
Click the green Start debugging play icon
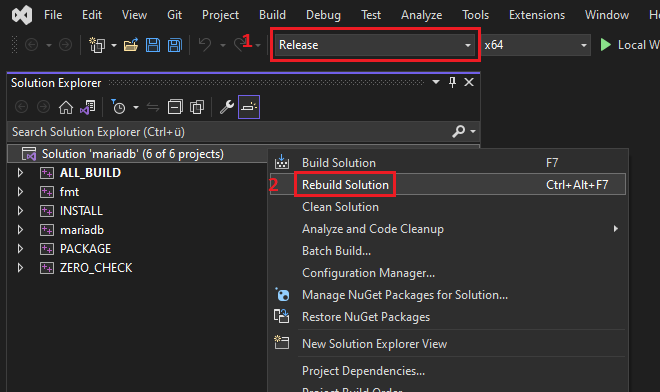click(x=606, y=45)
